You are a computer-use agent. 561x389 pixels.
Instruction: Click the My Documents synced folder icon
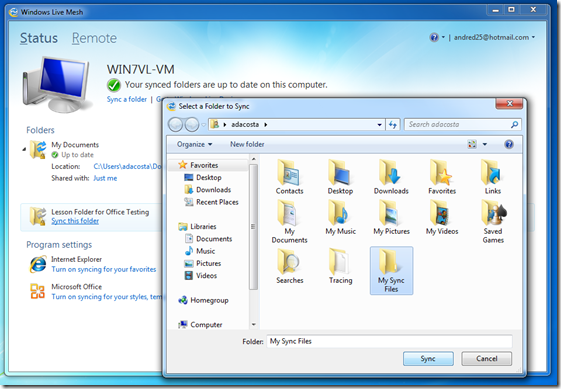38,150
